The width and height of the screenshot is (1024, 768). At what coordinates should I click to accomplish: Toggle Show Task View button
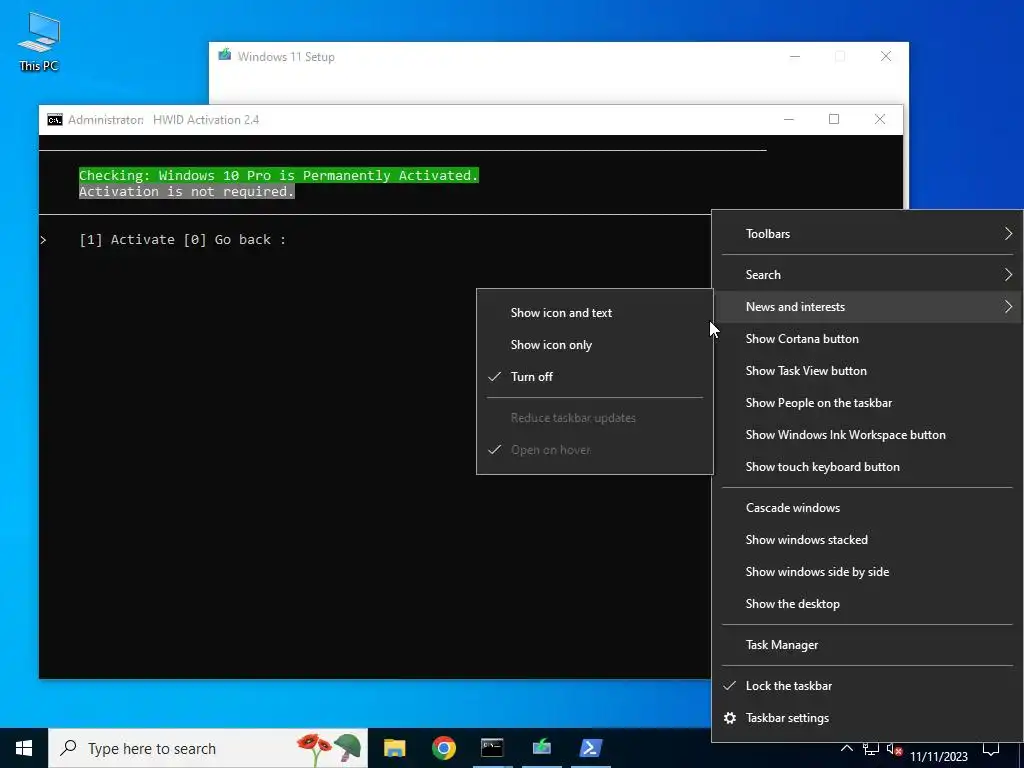click(x=867, y=371)
